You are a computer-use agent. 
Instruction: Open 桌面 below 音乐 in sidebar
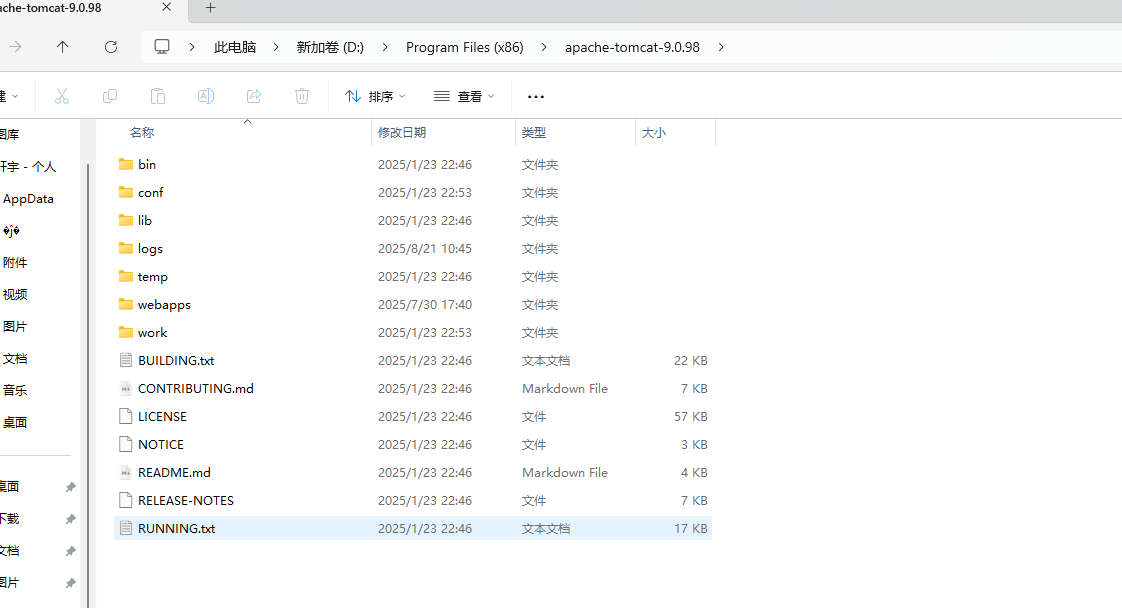point(15,423)
